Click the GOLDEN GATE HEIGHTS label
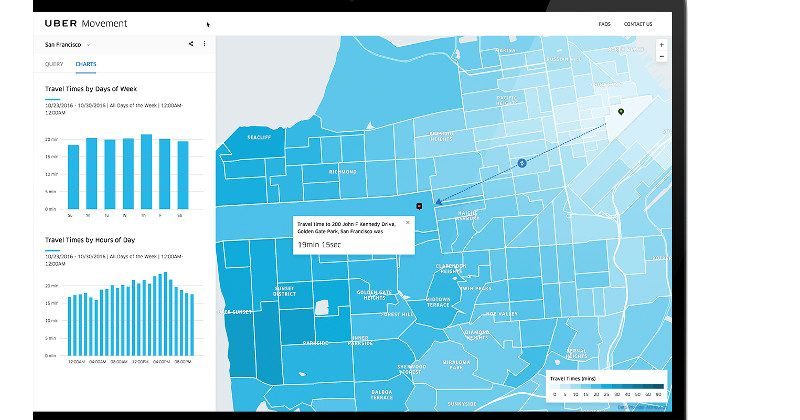Screen dimensions: 800x420 [x=374, y=295]
